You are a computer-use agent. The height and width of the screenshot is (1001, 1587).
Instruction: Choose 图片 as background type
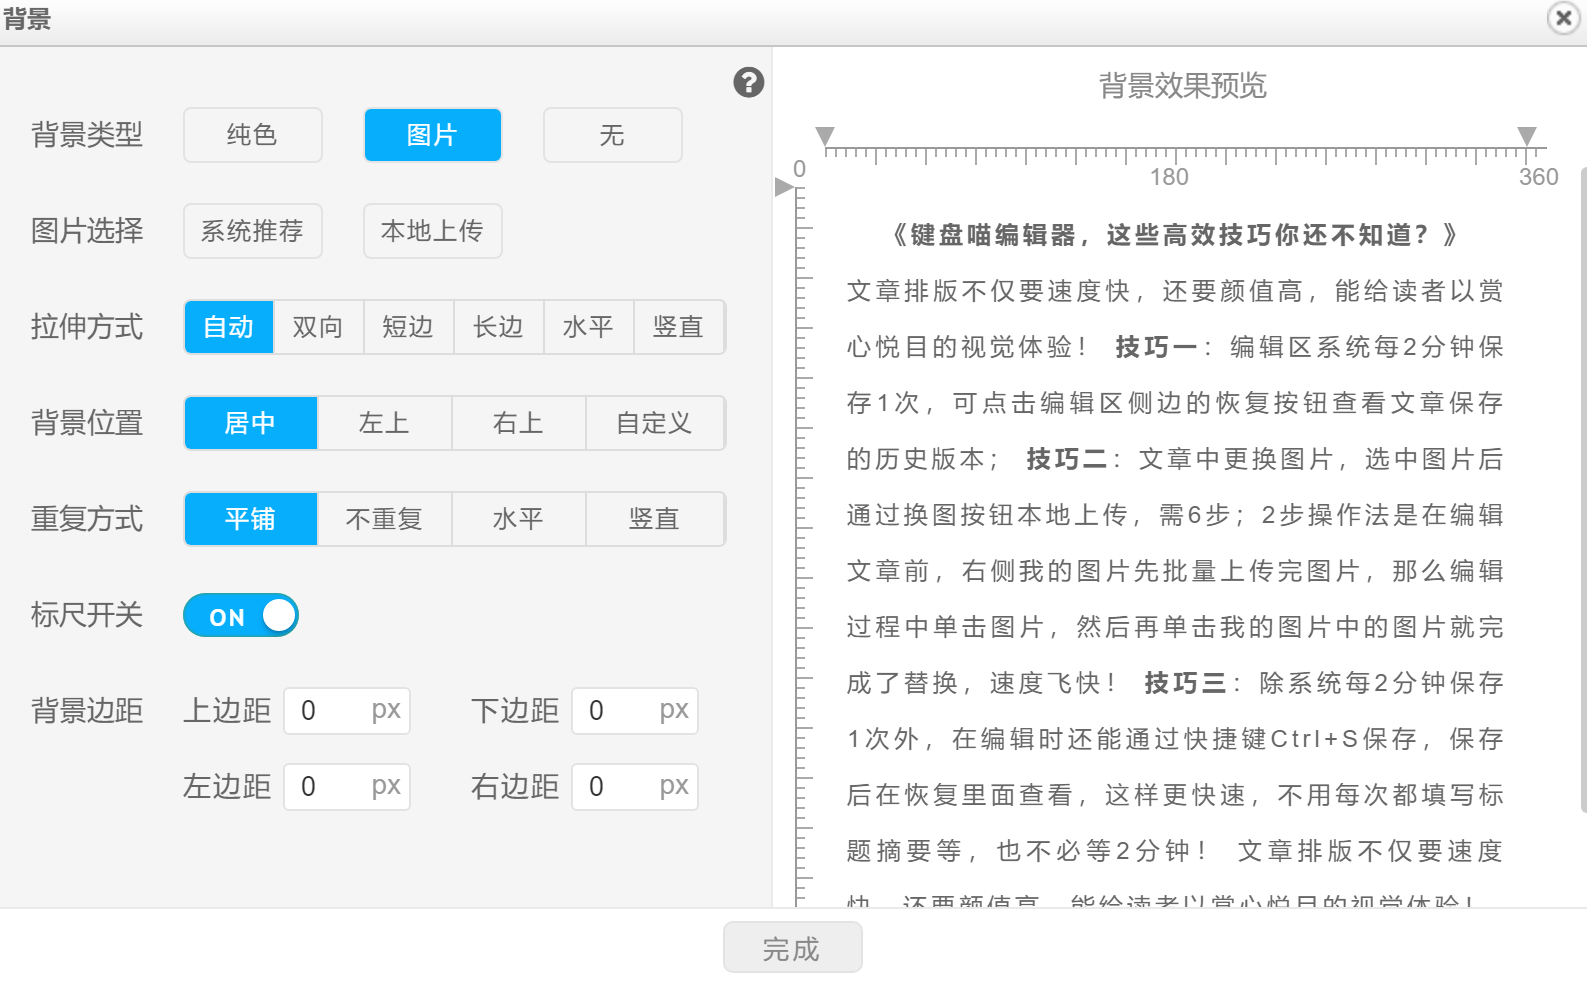click(x=432, y=135)
